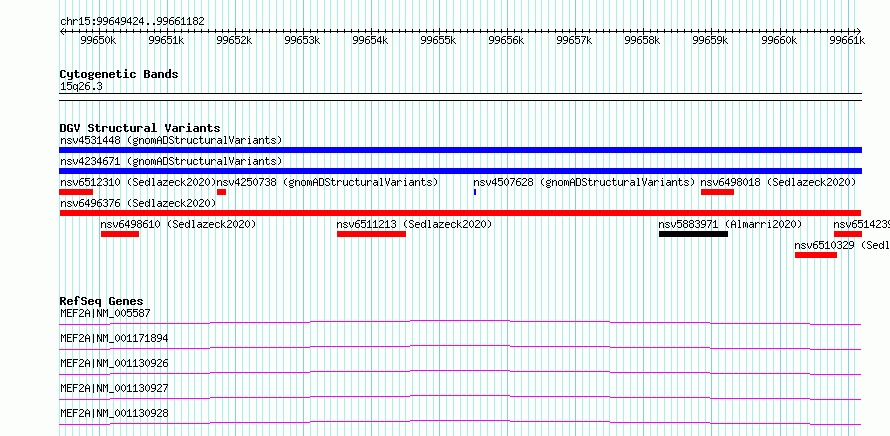Image resolution: width=890 pixels, height=436 pixels.
Task: Click the 99650k ruler tick label
Action: tap(98, 40)
